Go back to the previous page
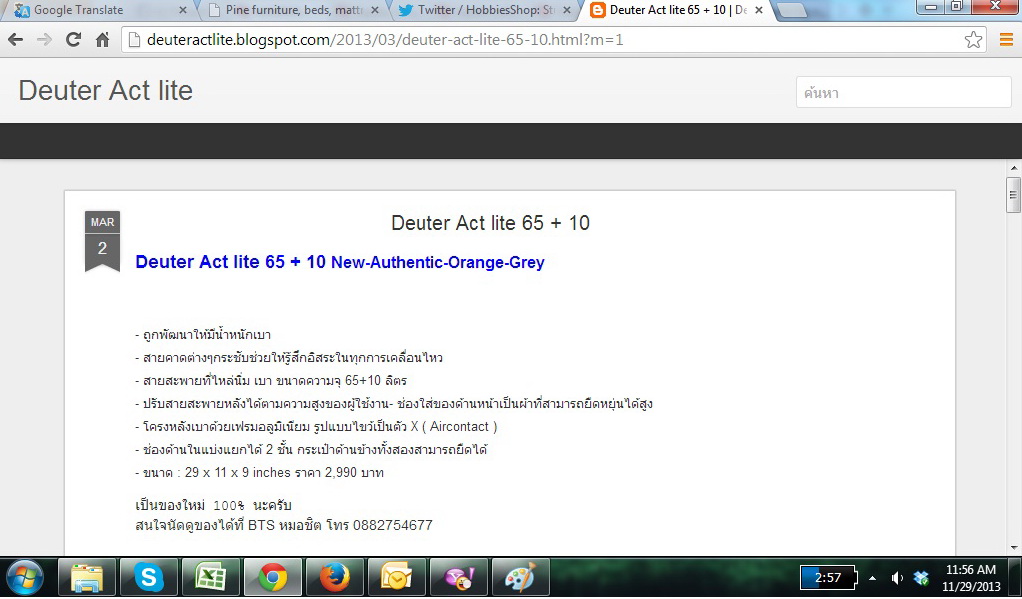Image resolution: width=1022 pixels, height=599 pixels. pos(16,40)
